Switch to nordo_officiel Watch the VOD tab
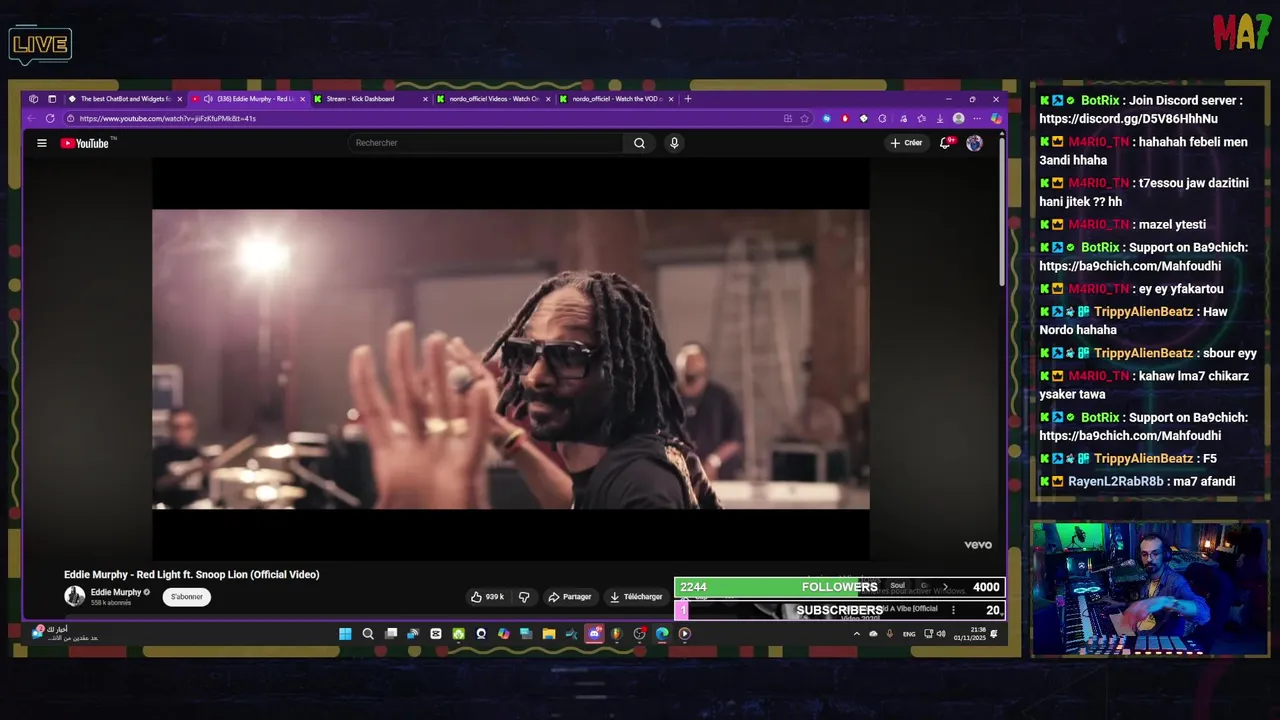This screenshot has height=720, width=1280. click(616, 99)
